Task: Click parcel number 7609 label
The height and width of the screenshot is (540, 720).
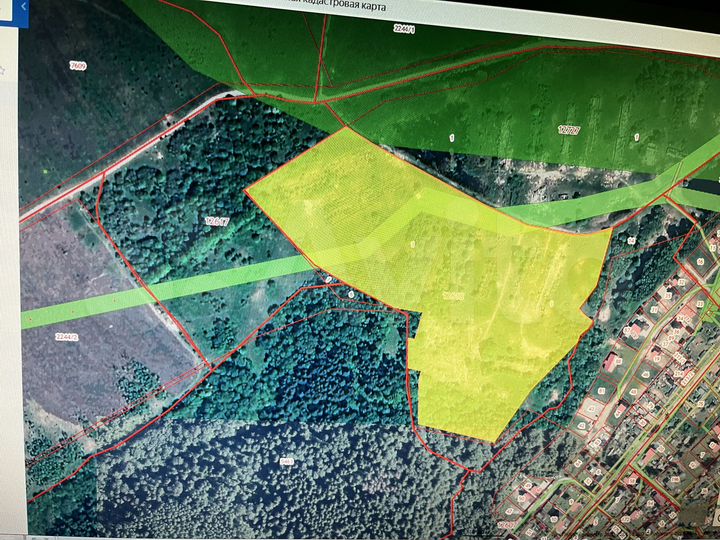Action: (77, 66)
